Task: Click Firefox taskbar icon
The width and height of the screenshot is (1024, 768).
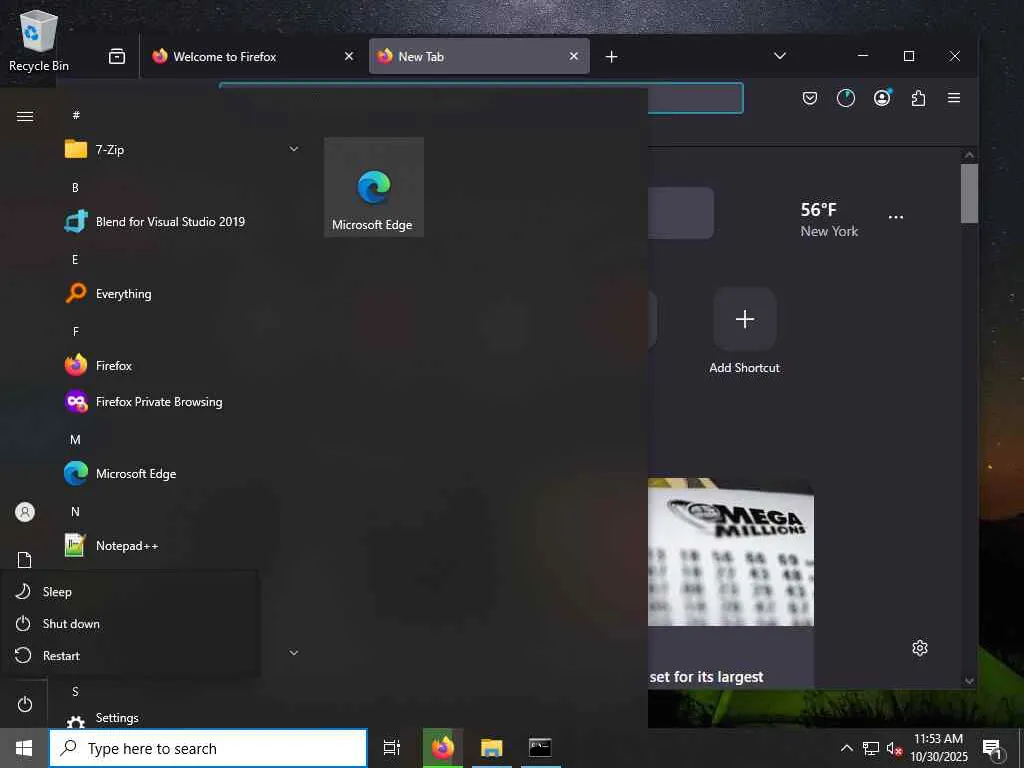Action: click(x=443, y=748)
